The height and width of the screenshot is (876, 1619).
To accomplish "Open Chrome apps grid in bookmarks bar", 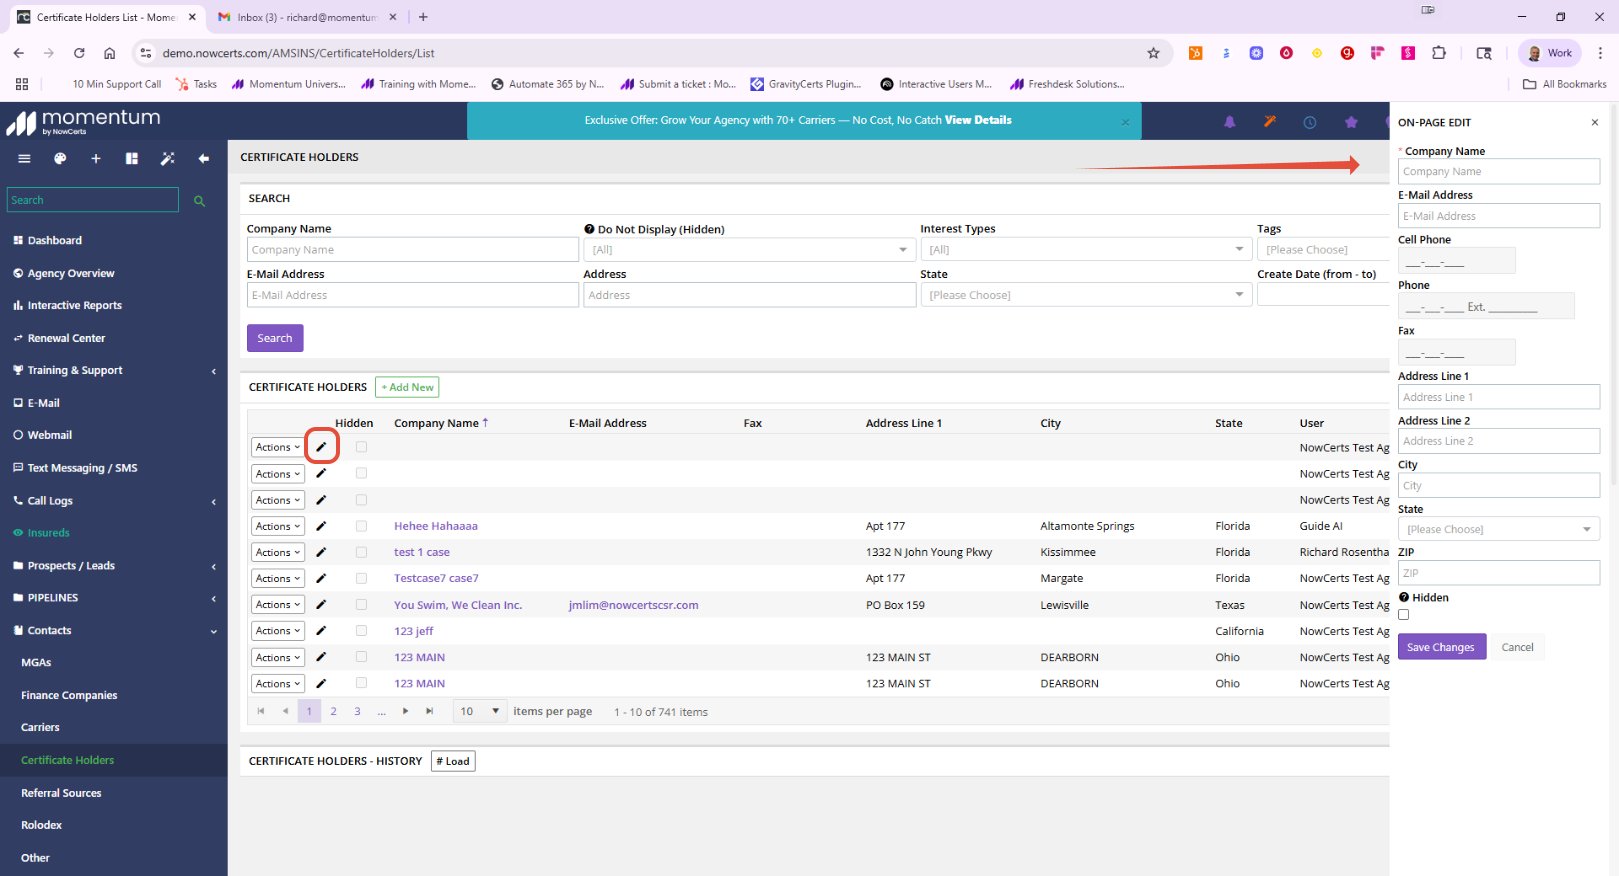I will coord(22,84).
